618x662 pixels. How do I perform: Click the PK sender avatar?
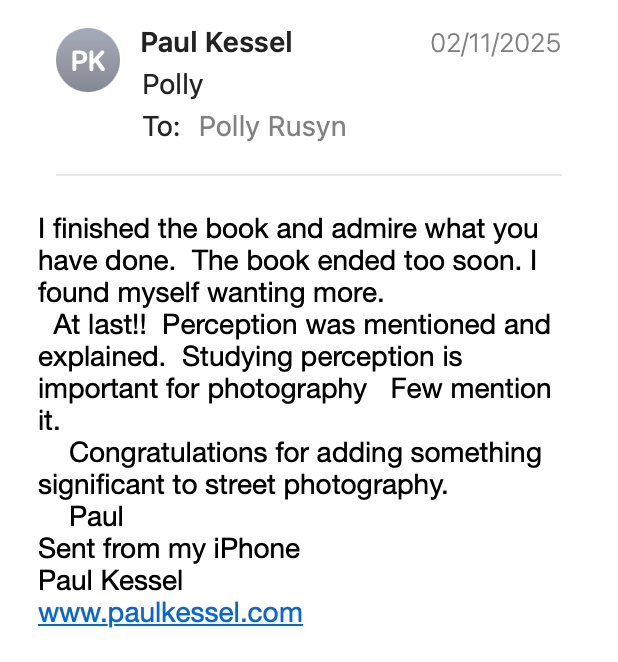(88, 60)
